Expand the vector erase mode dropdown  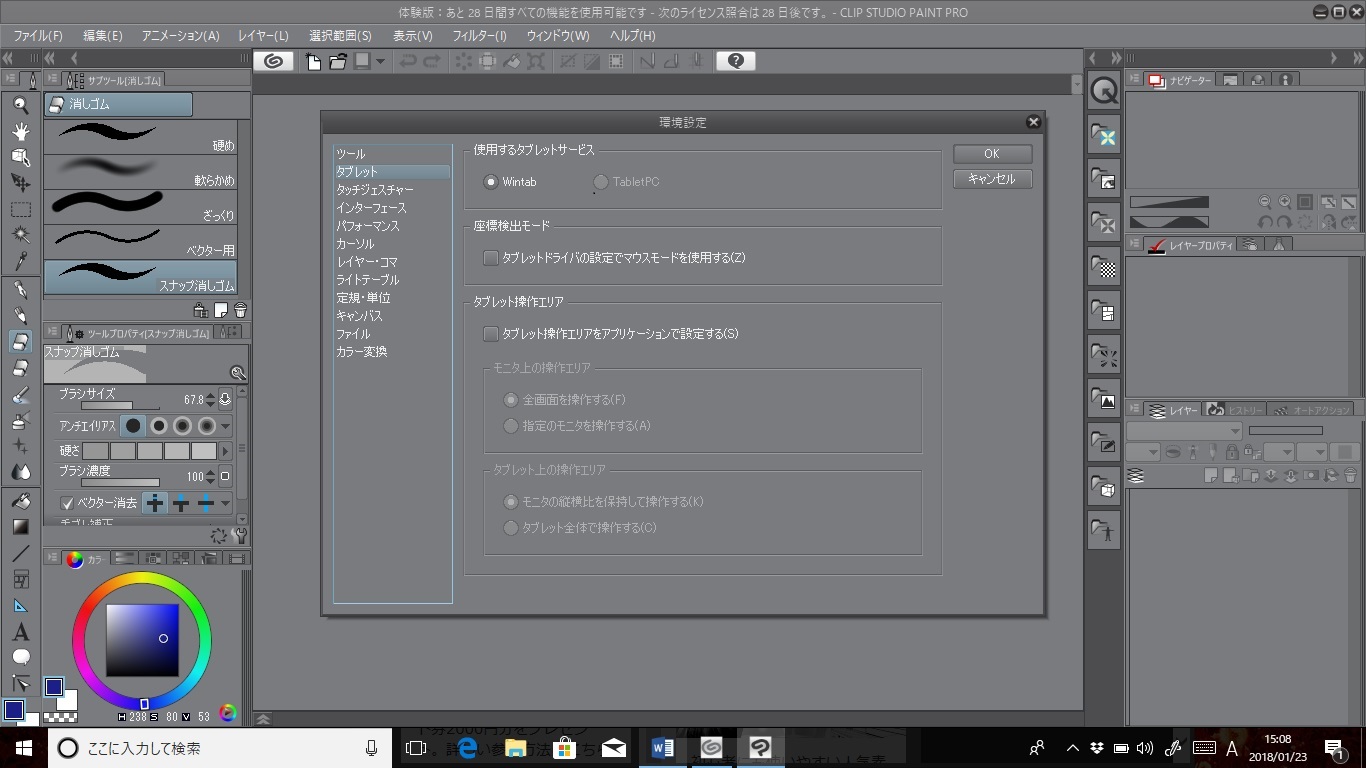point(226,503)
